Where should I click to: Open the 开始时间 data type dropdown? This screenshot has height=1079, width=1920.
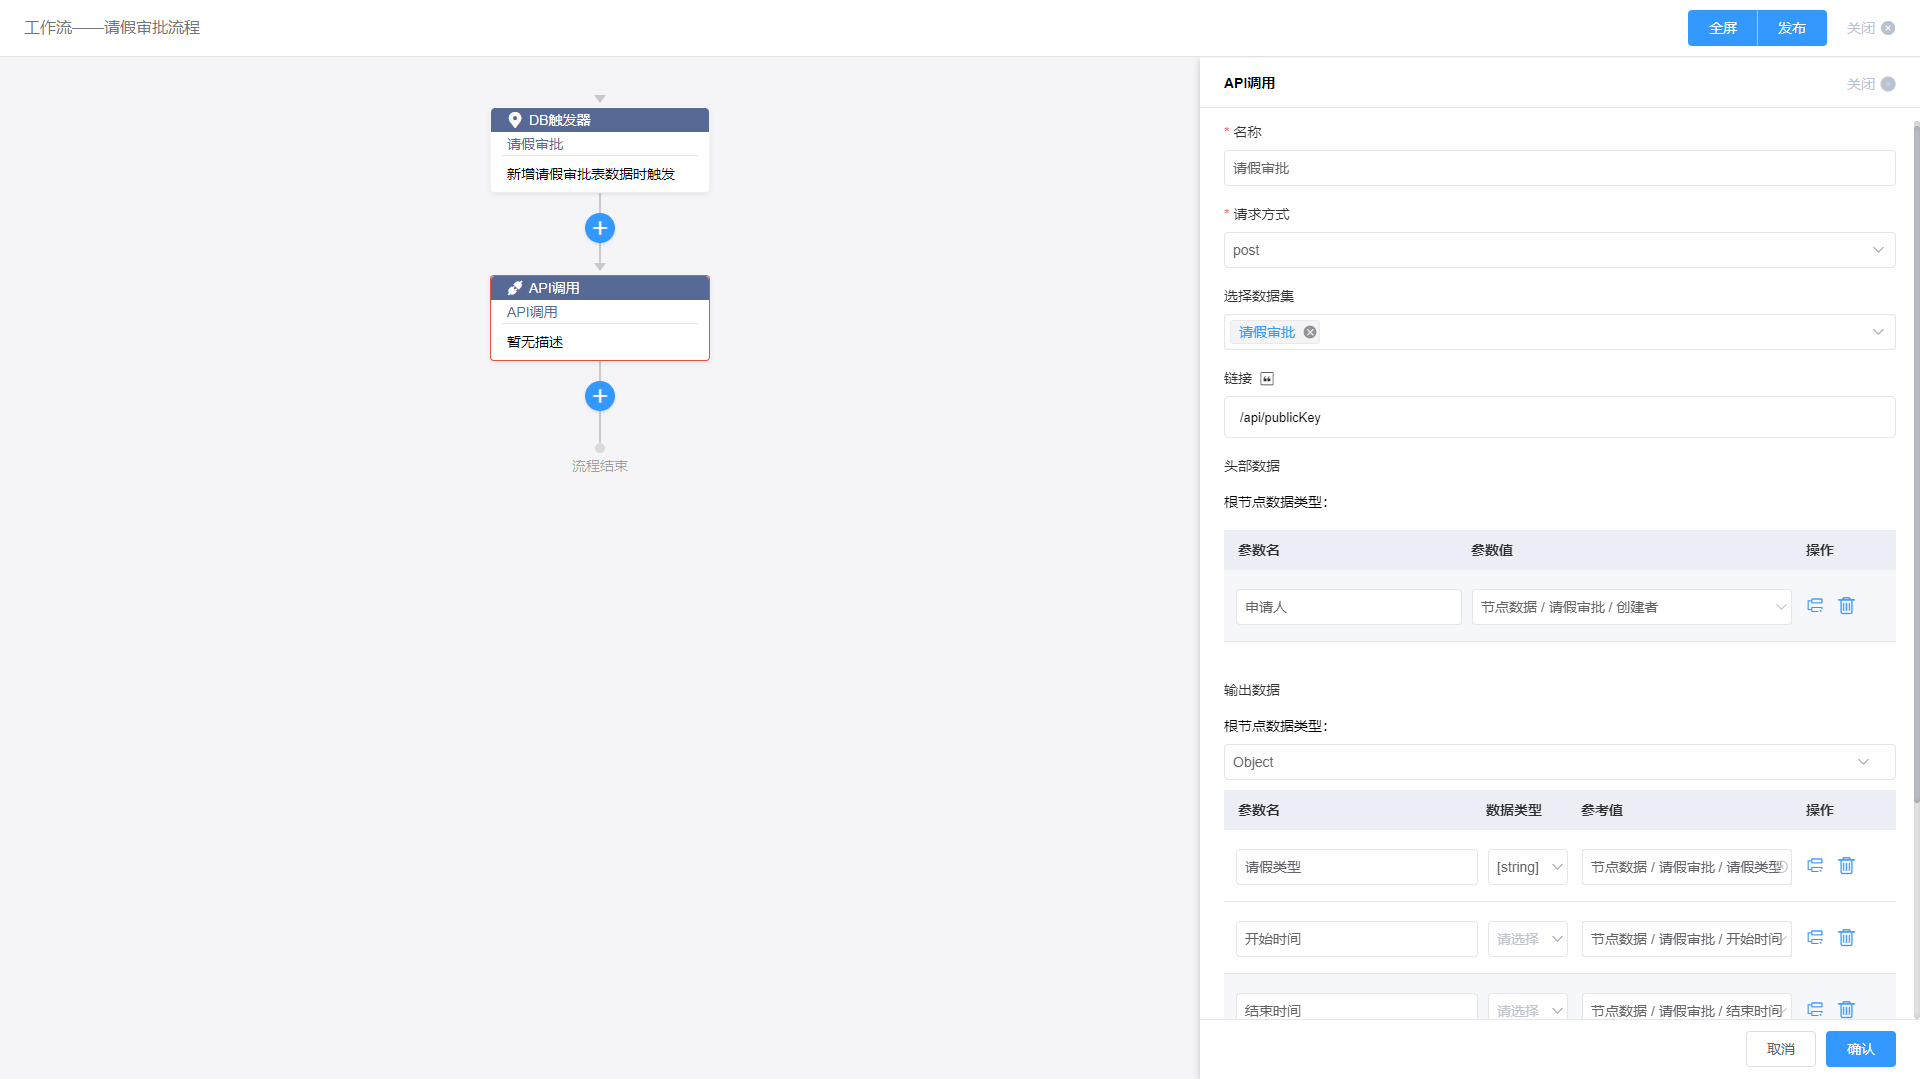coord(1528,939)
